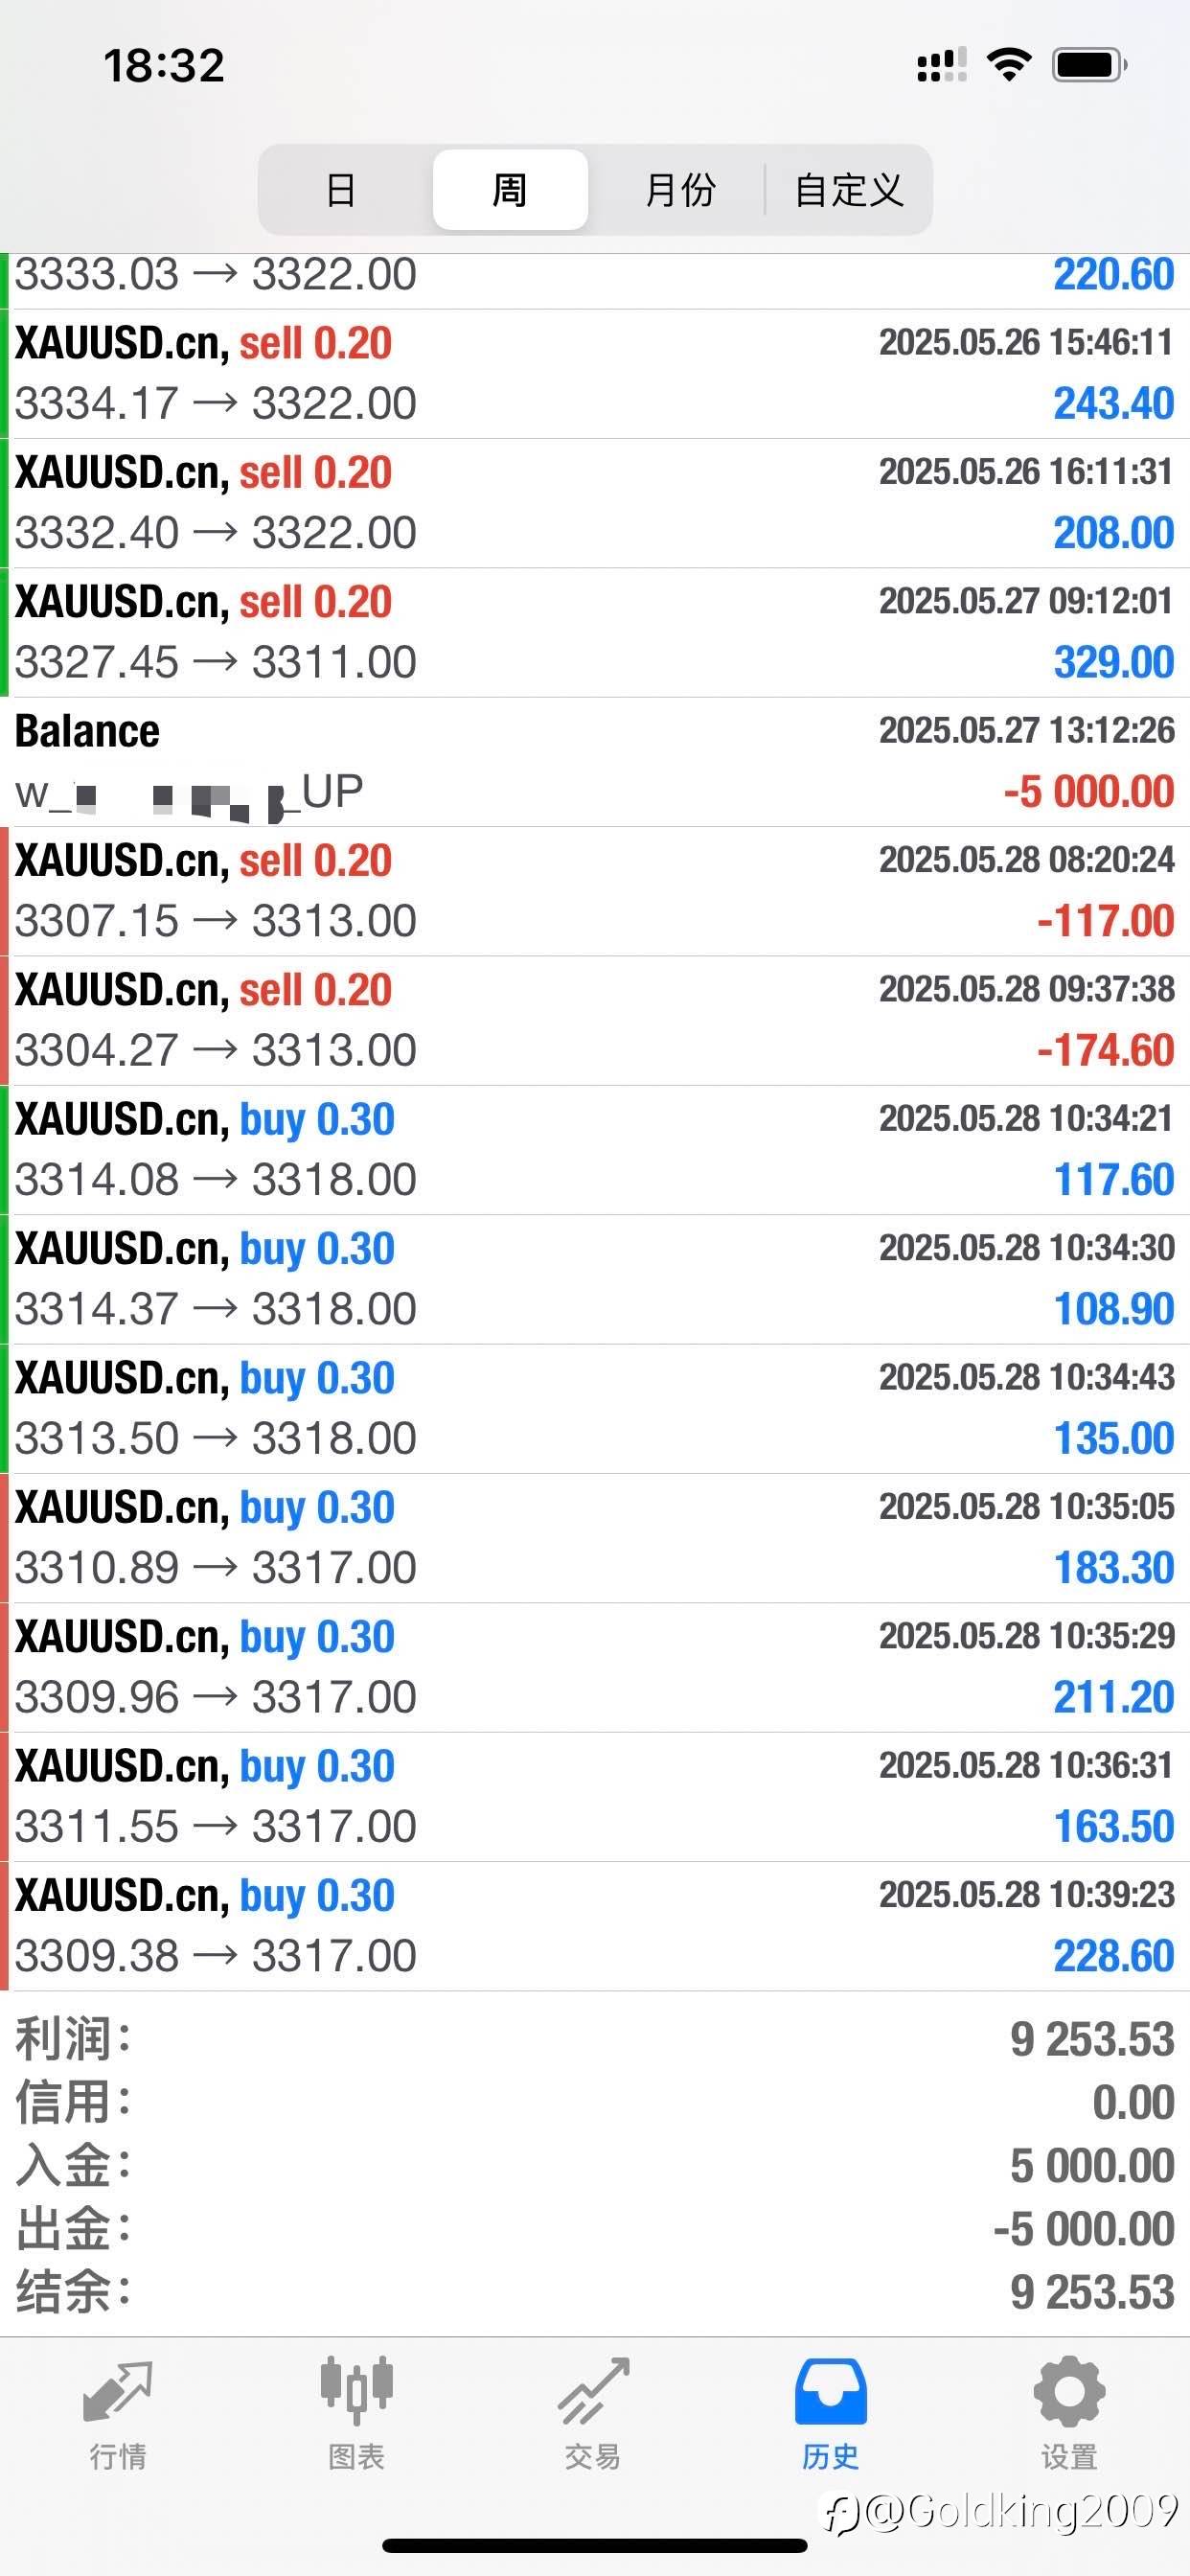This screenshot has height=2576, width=1190.
Task: Tap the sell trade with 329.00 profit
Action: [595, 632]
